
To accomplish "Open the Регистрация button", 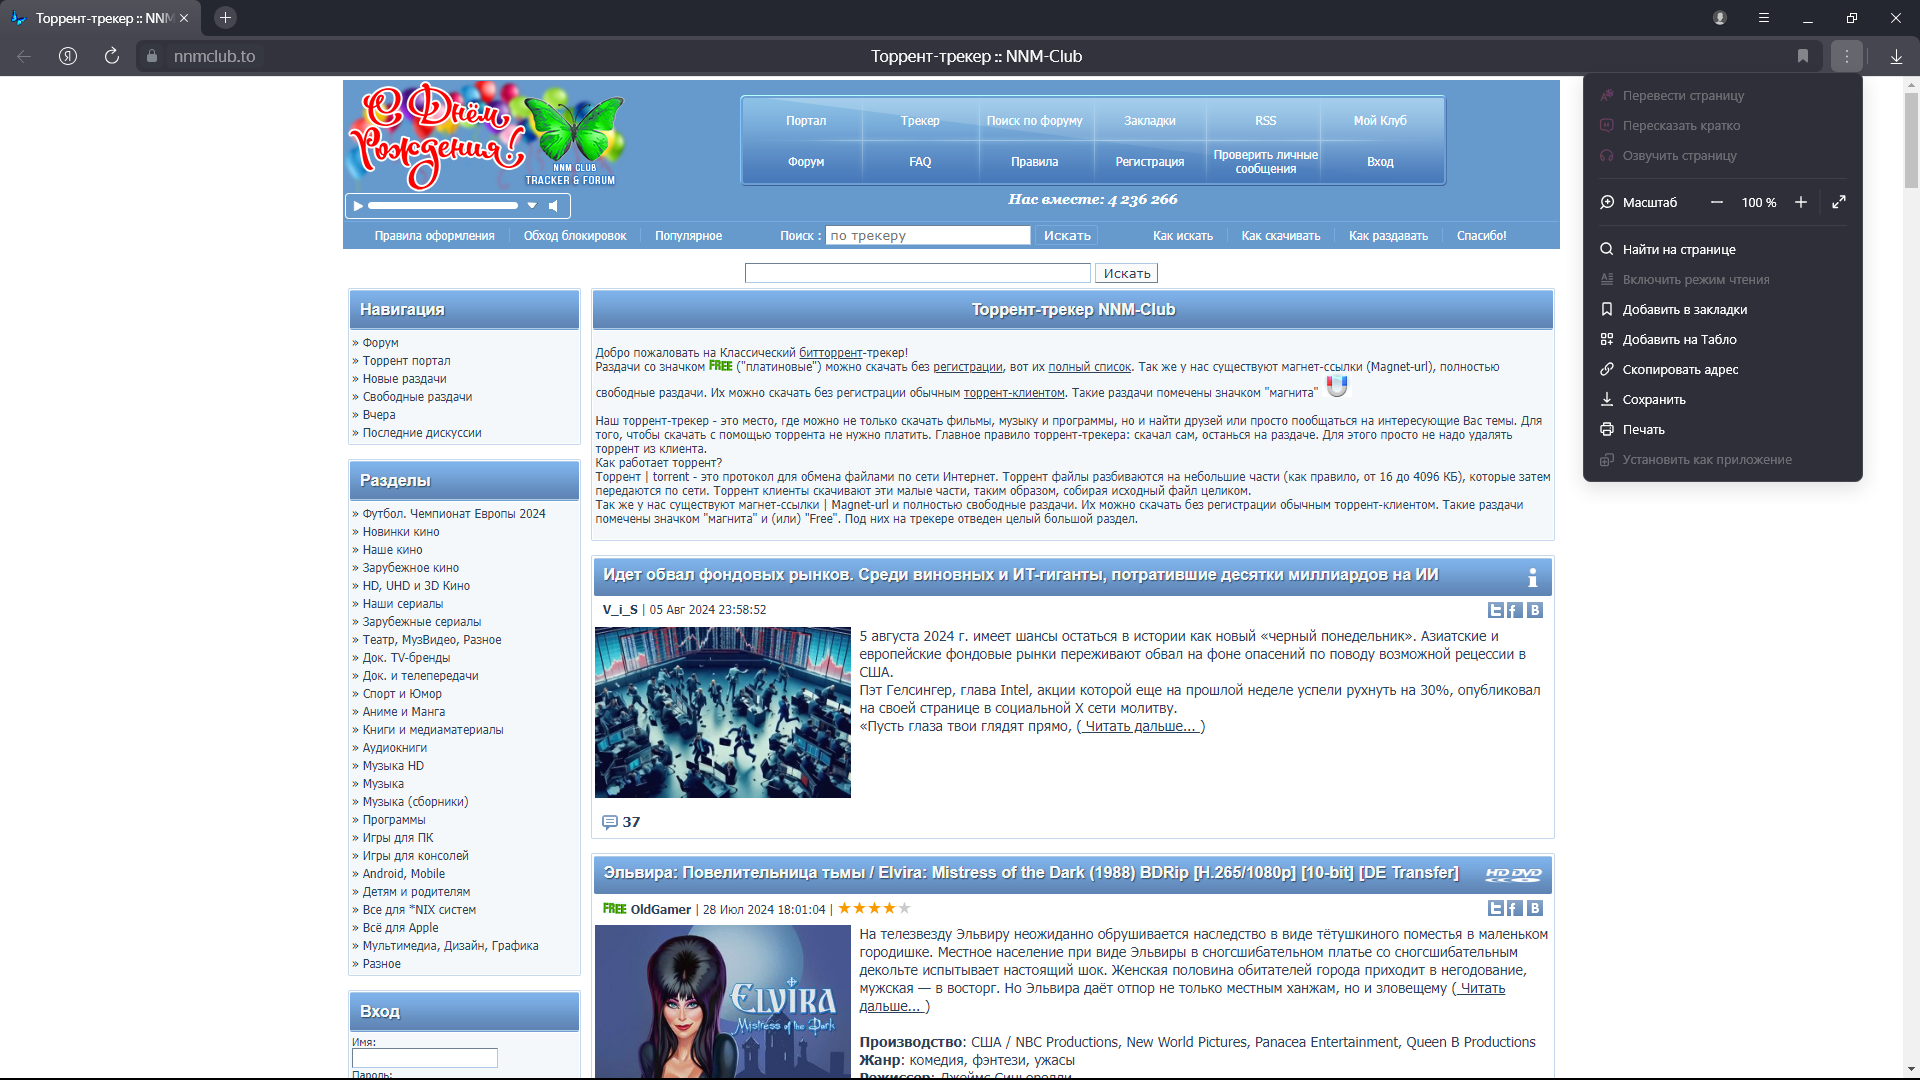I will tap(1150, 161).
